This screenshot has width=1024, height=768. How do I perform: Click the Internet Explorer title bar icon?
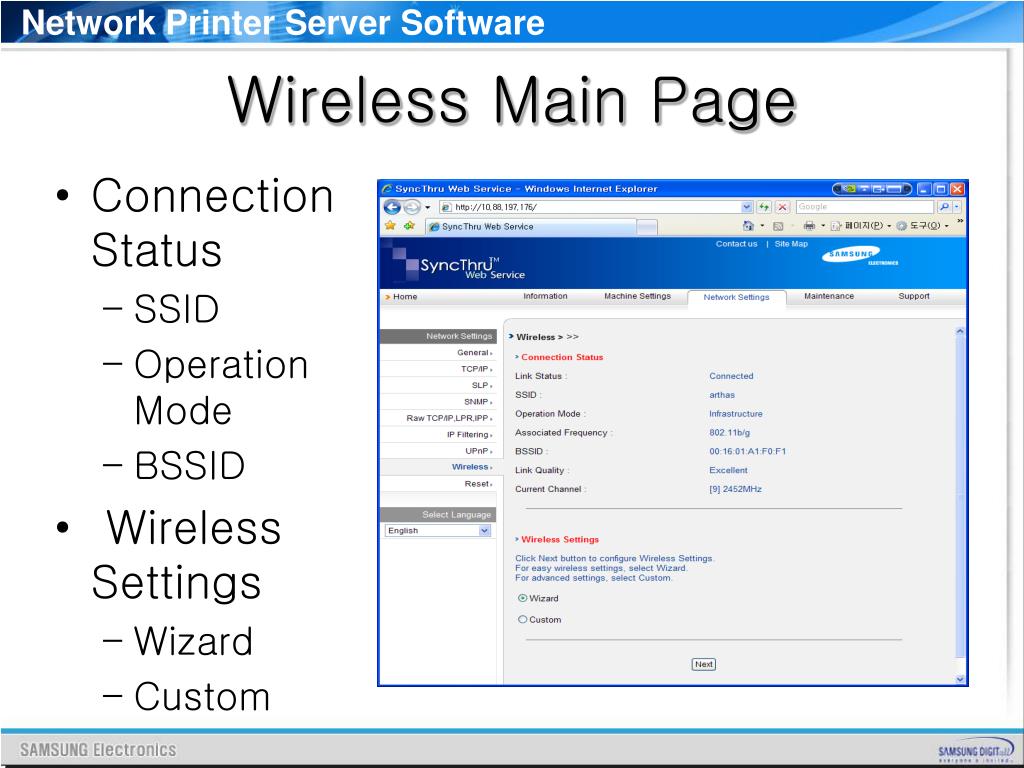pos(387,189)
